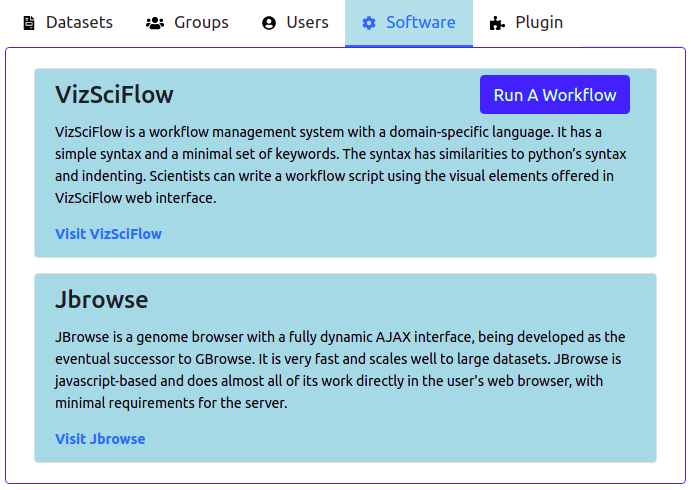Follow the Visit Jbrowse link
The width and height of the screenshot is (691, 490).
pos(100,439)
